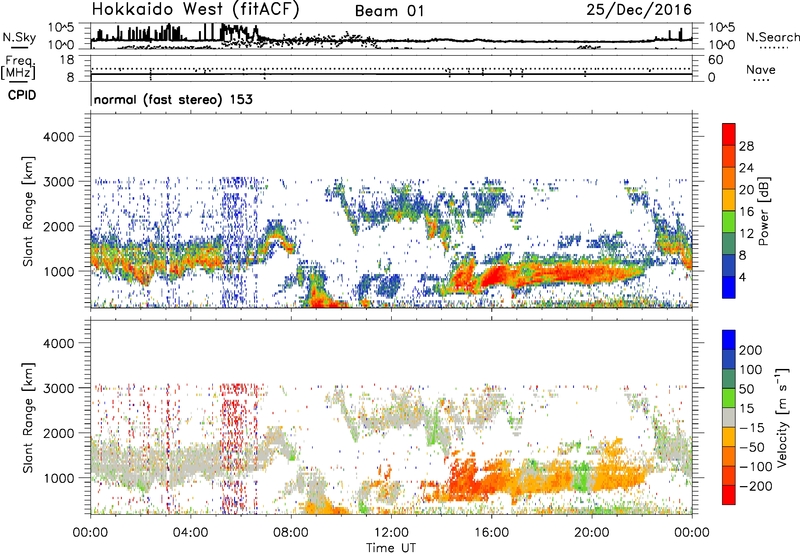The image size is (800, 554).
Task: Click the blue top of velocity colorbar
Action: pyautogui.click(x=729, y=340)
